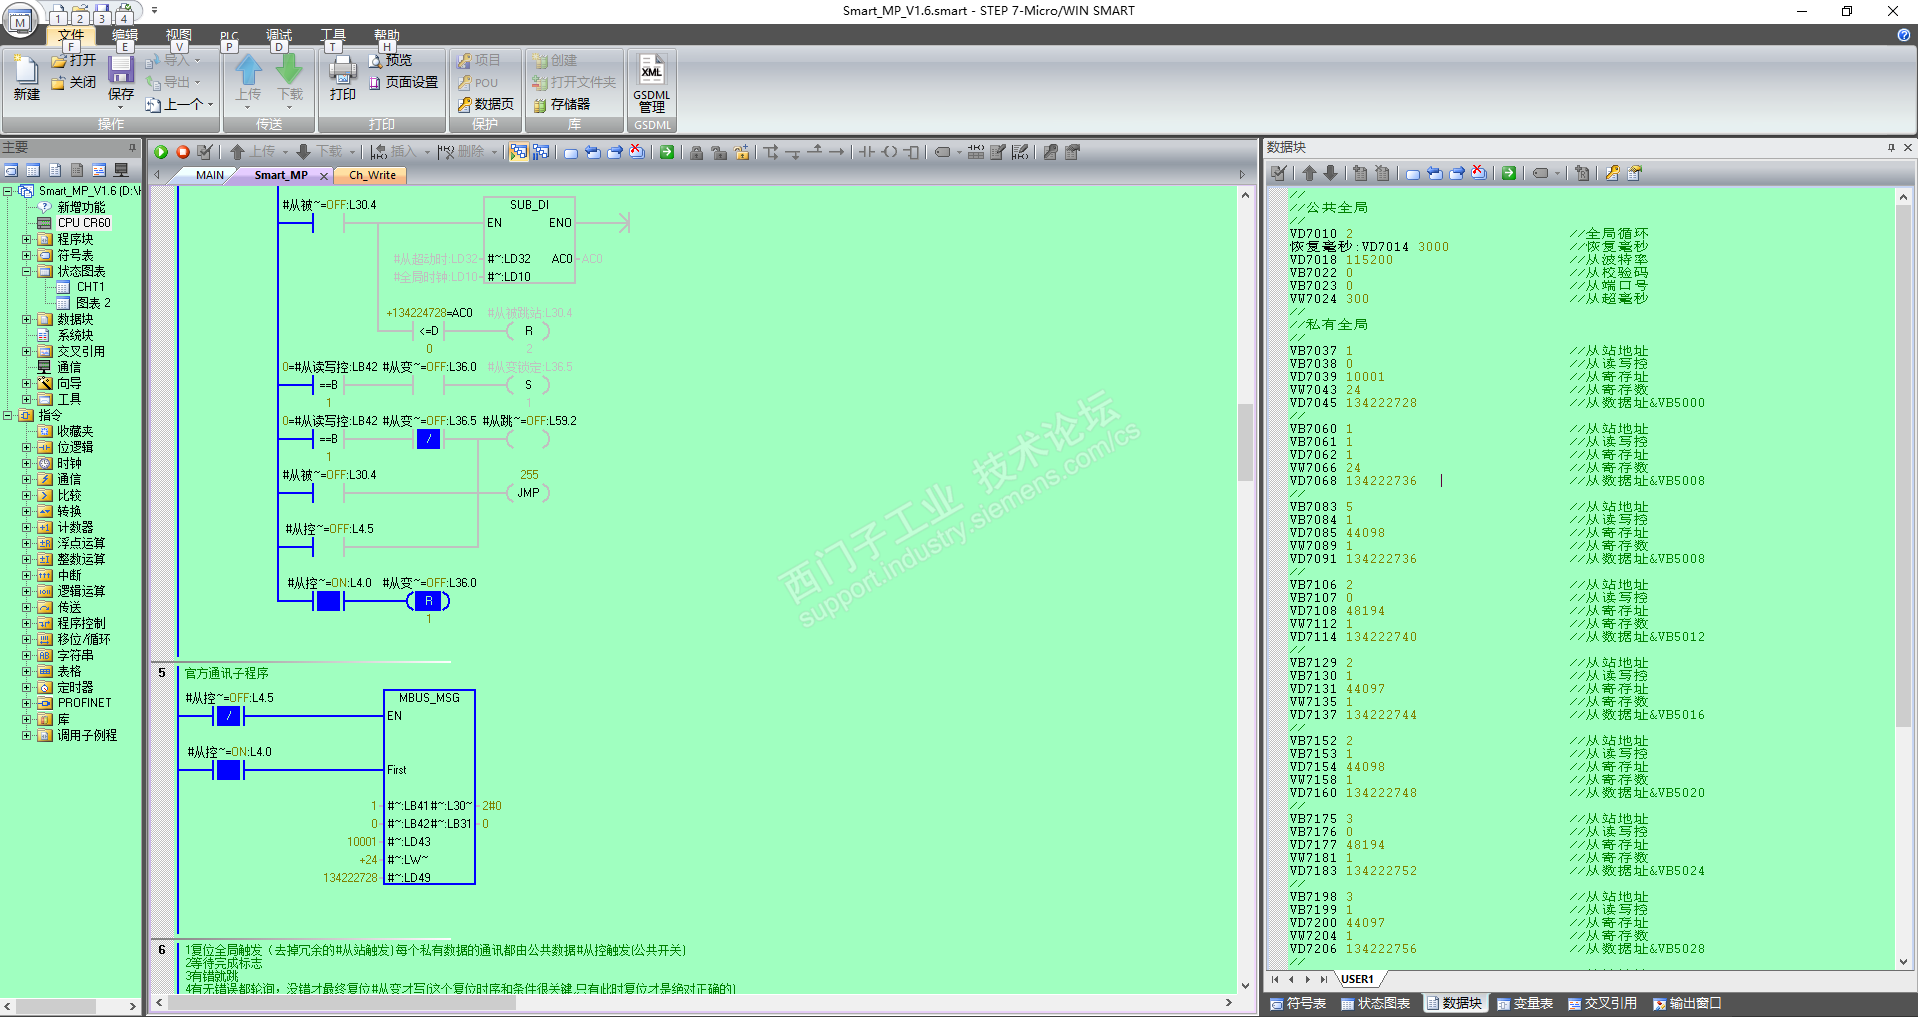Image resolution: width=1918 pixels, height=1017 pixels.
Task: Open the 文件 ribbon tab
Action: pyautogui.click(x=71, y=35)
